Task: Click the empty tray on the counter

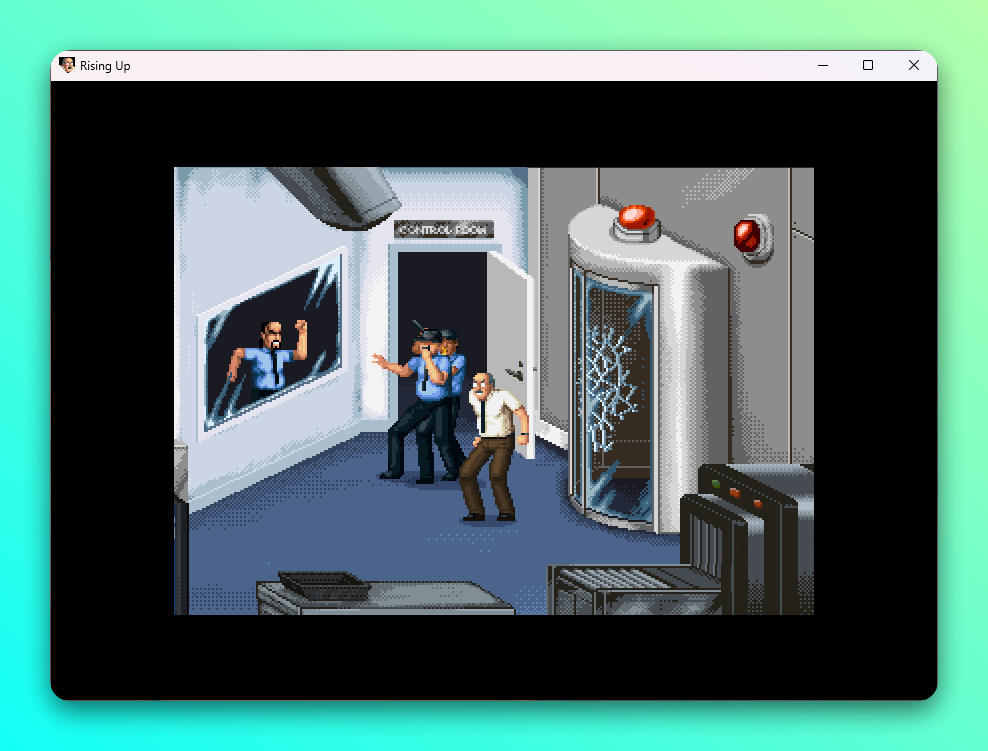Action: (322, 581)
